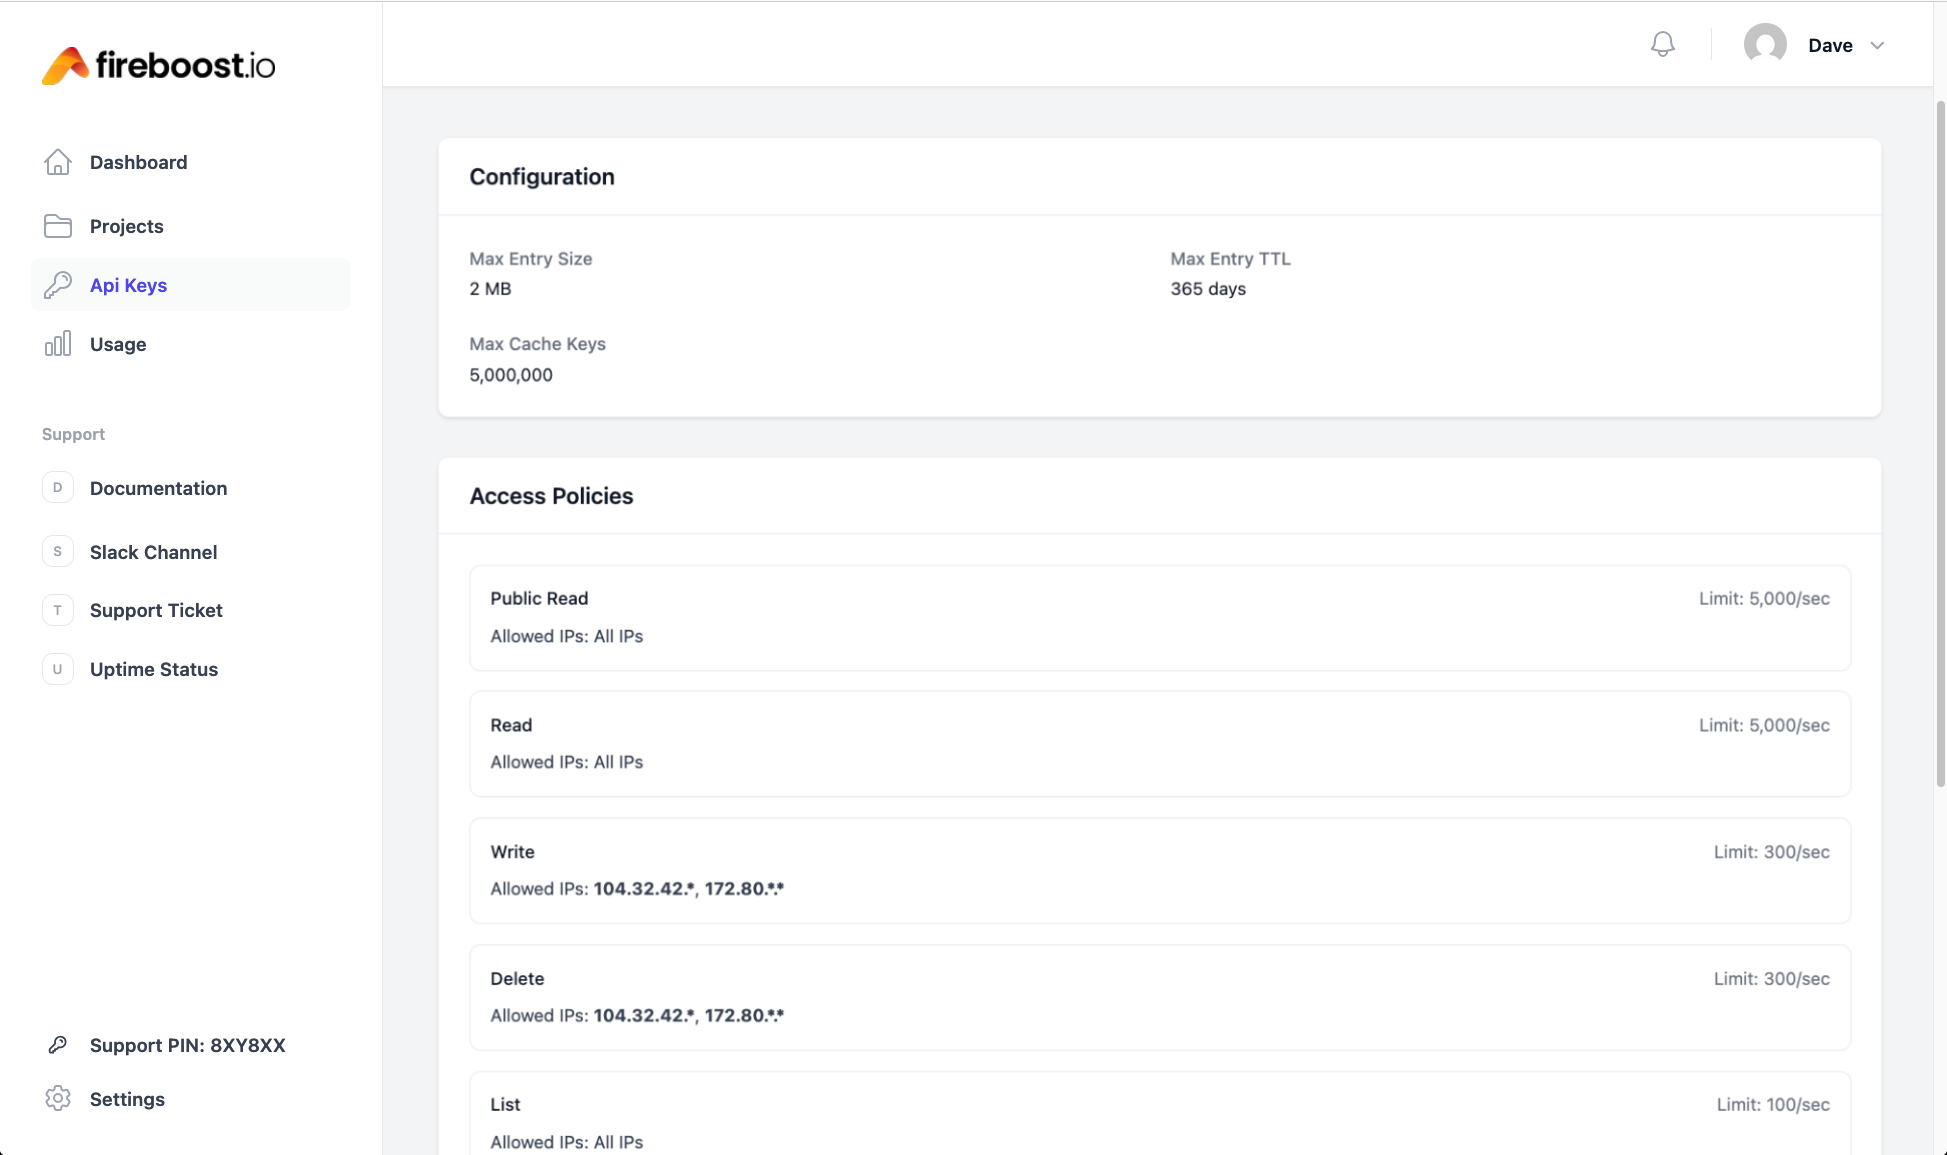Click the Dave user avatar

(x=1765, y=45)
